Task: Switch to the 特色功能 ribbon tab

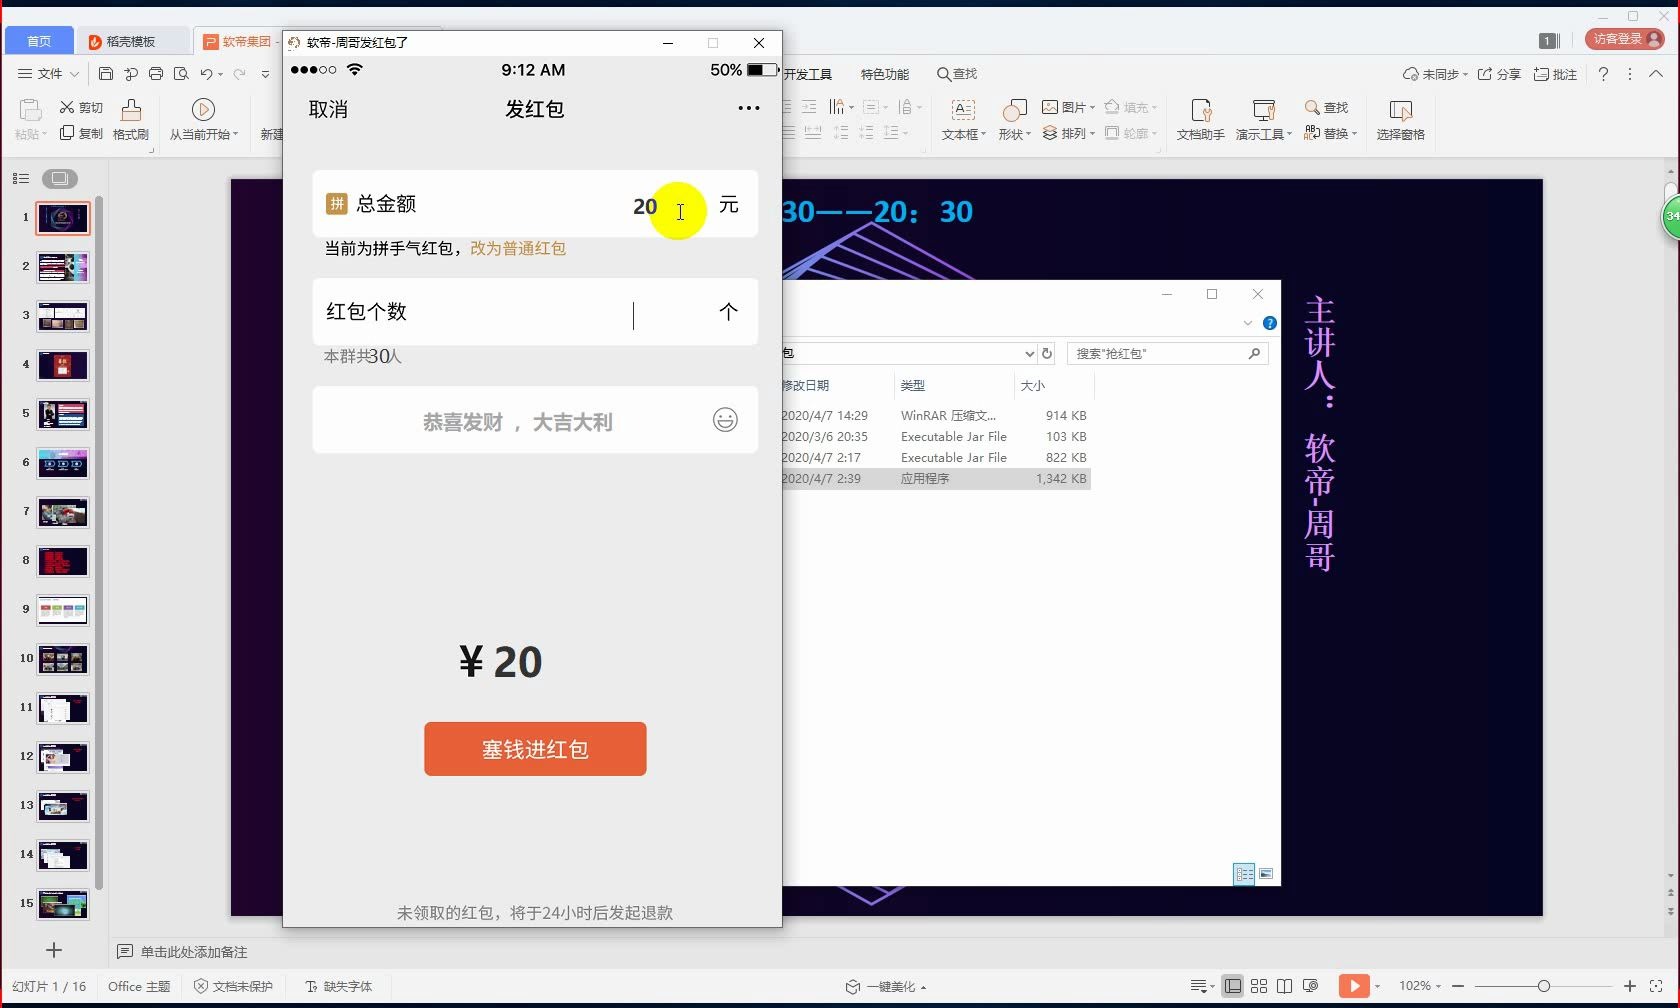Action: coord(884,73)
